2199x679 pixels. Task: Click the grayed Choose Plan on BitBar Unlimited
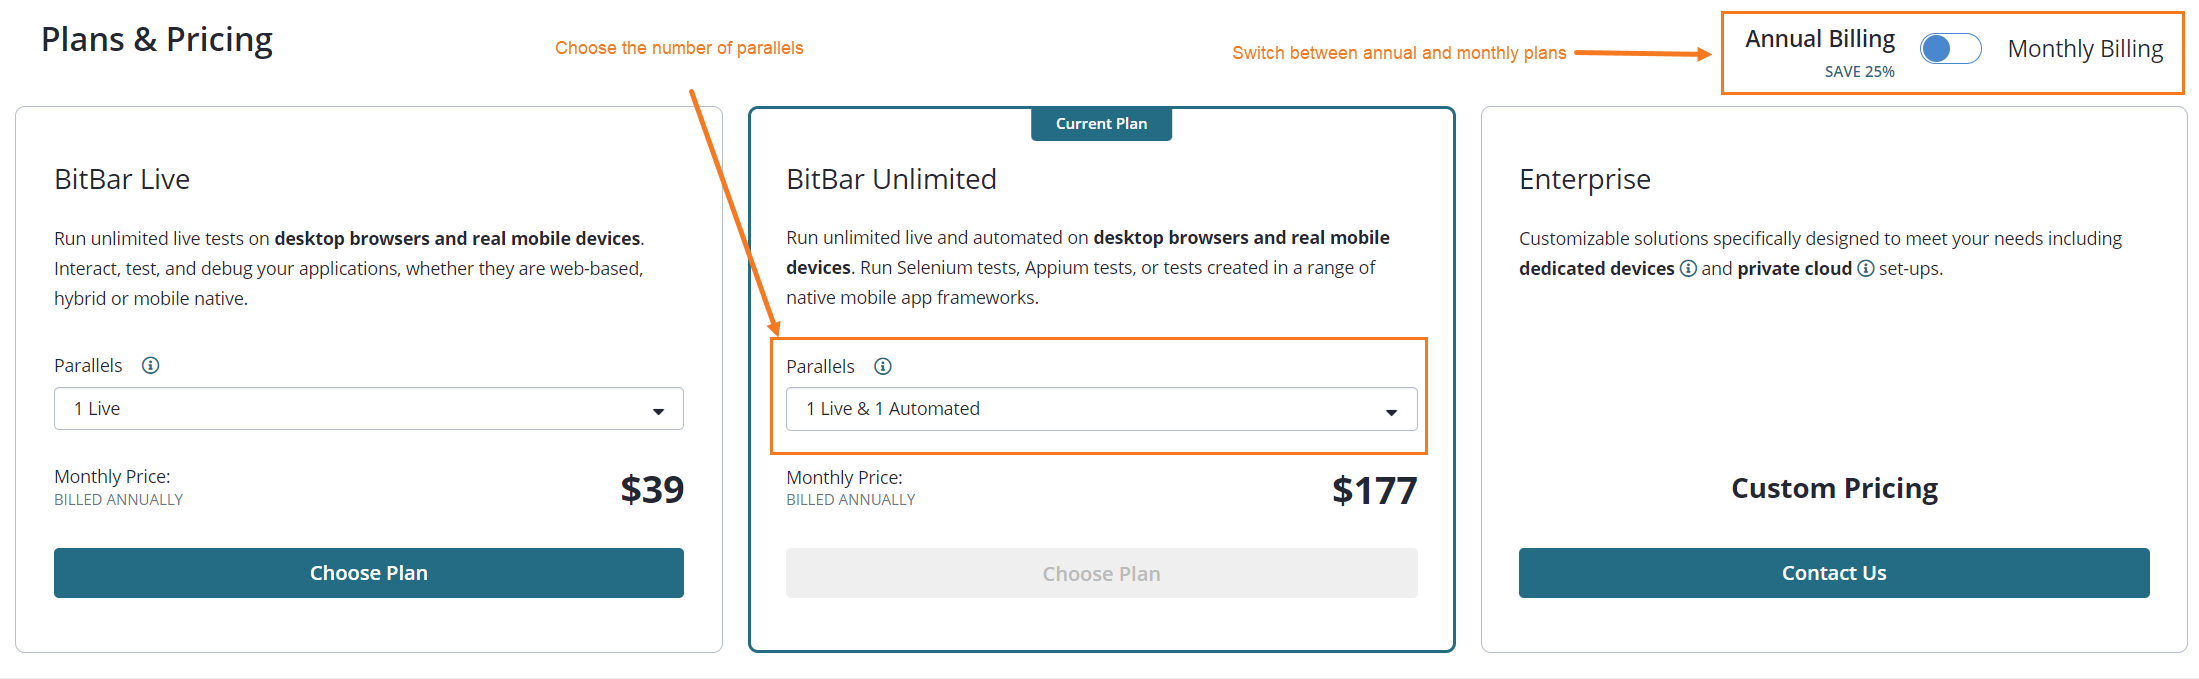pyautogui.click(x=1101, y=573)
